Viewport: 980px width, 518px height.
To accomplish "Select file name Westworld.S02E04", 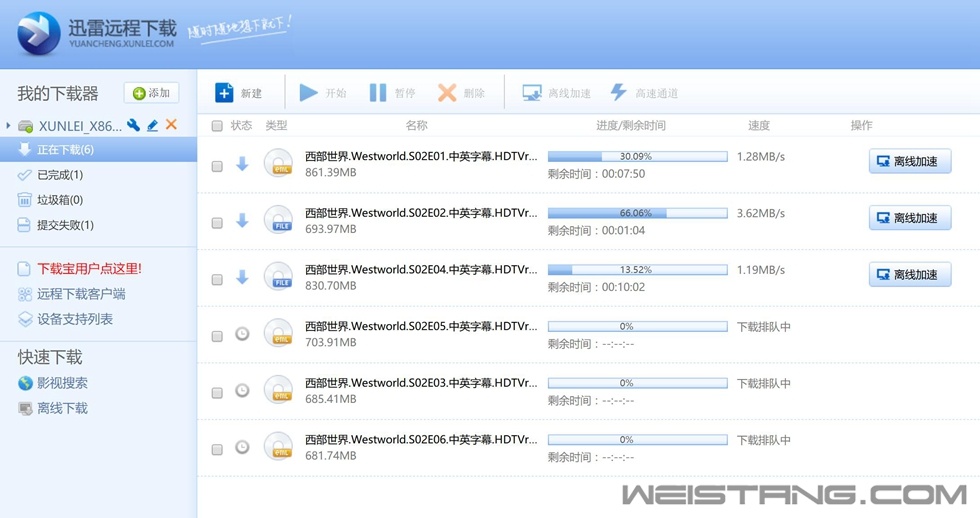I will coord(421,269).
